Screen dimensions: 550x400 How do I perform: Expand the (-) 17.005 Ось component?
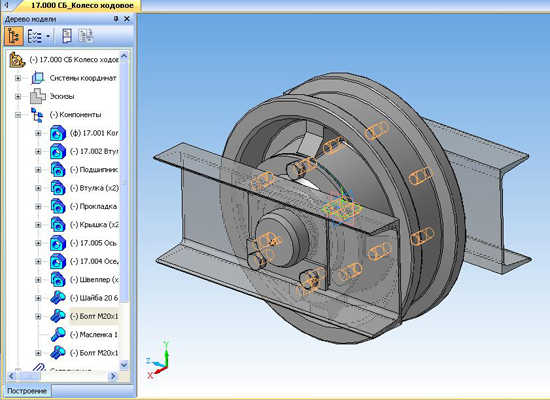coord(38,243)
